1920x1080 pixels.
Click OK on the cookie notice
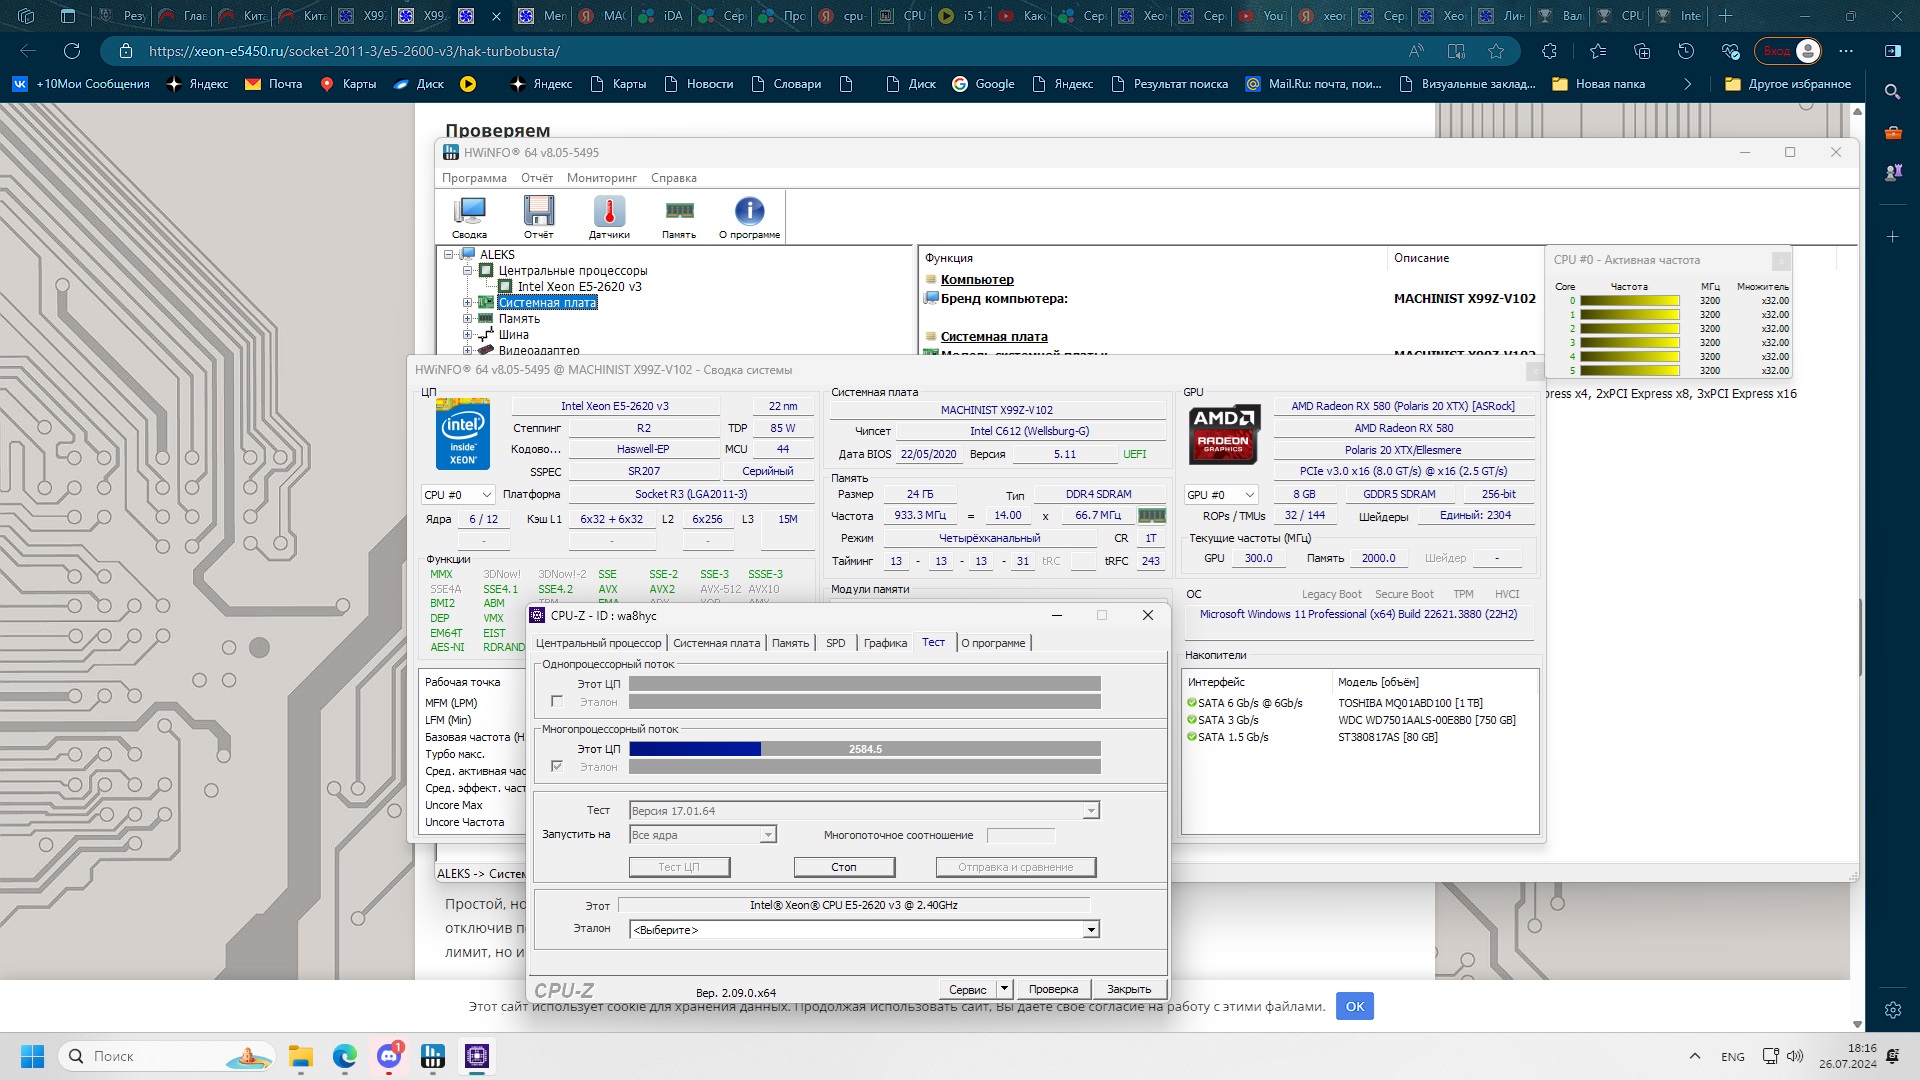click(x=1354, y=1006)
